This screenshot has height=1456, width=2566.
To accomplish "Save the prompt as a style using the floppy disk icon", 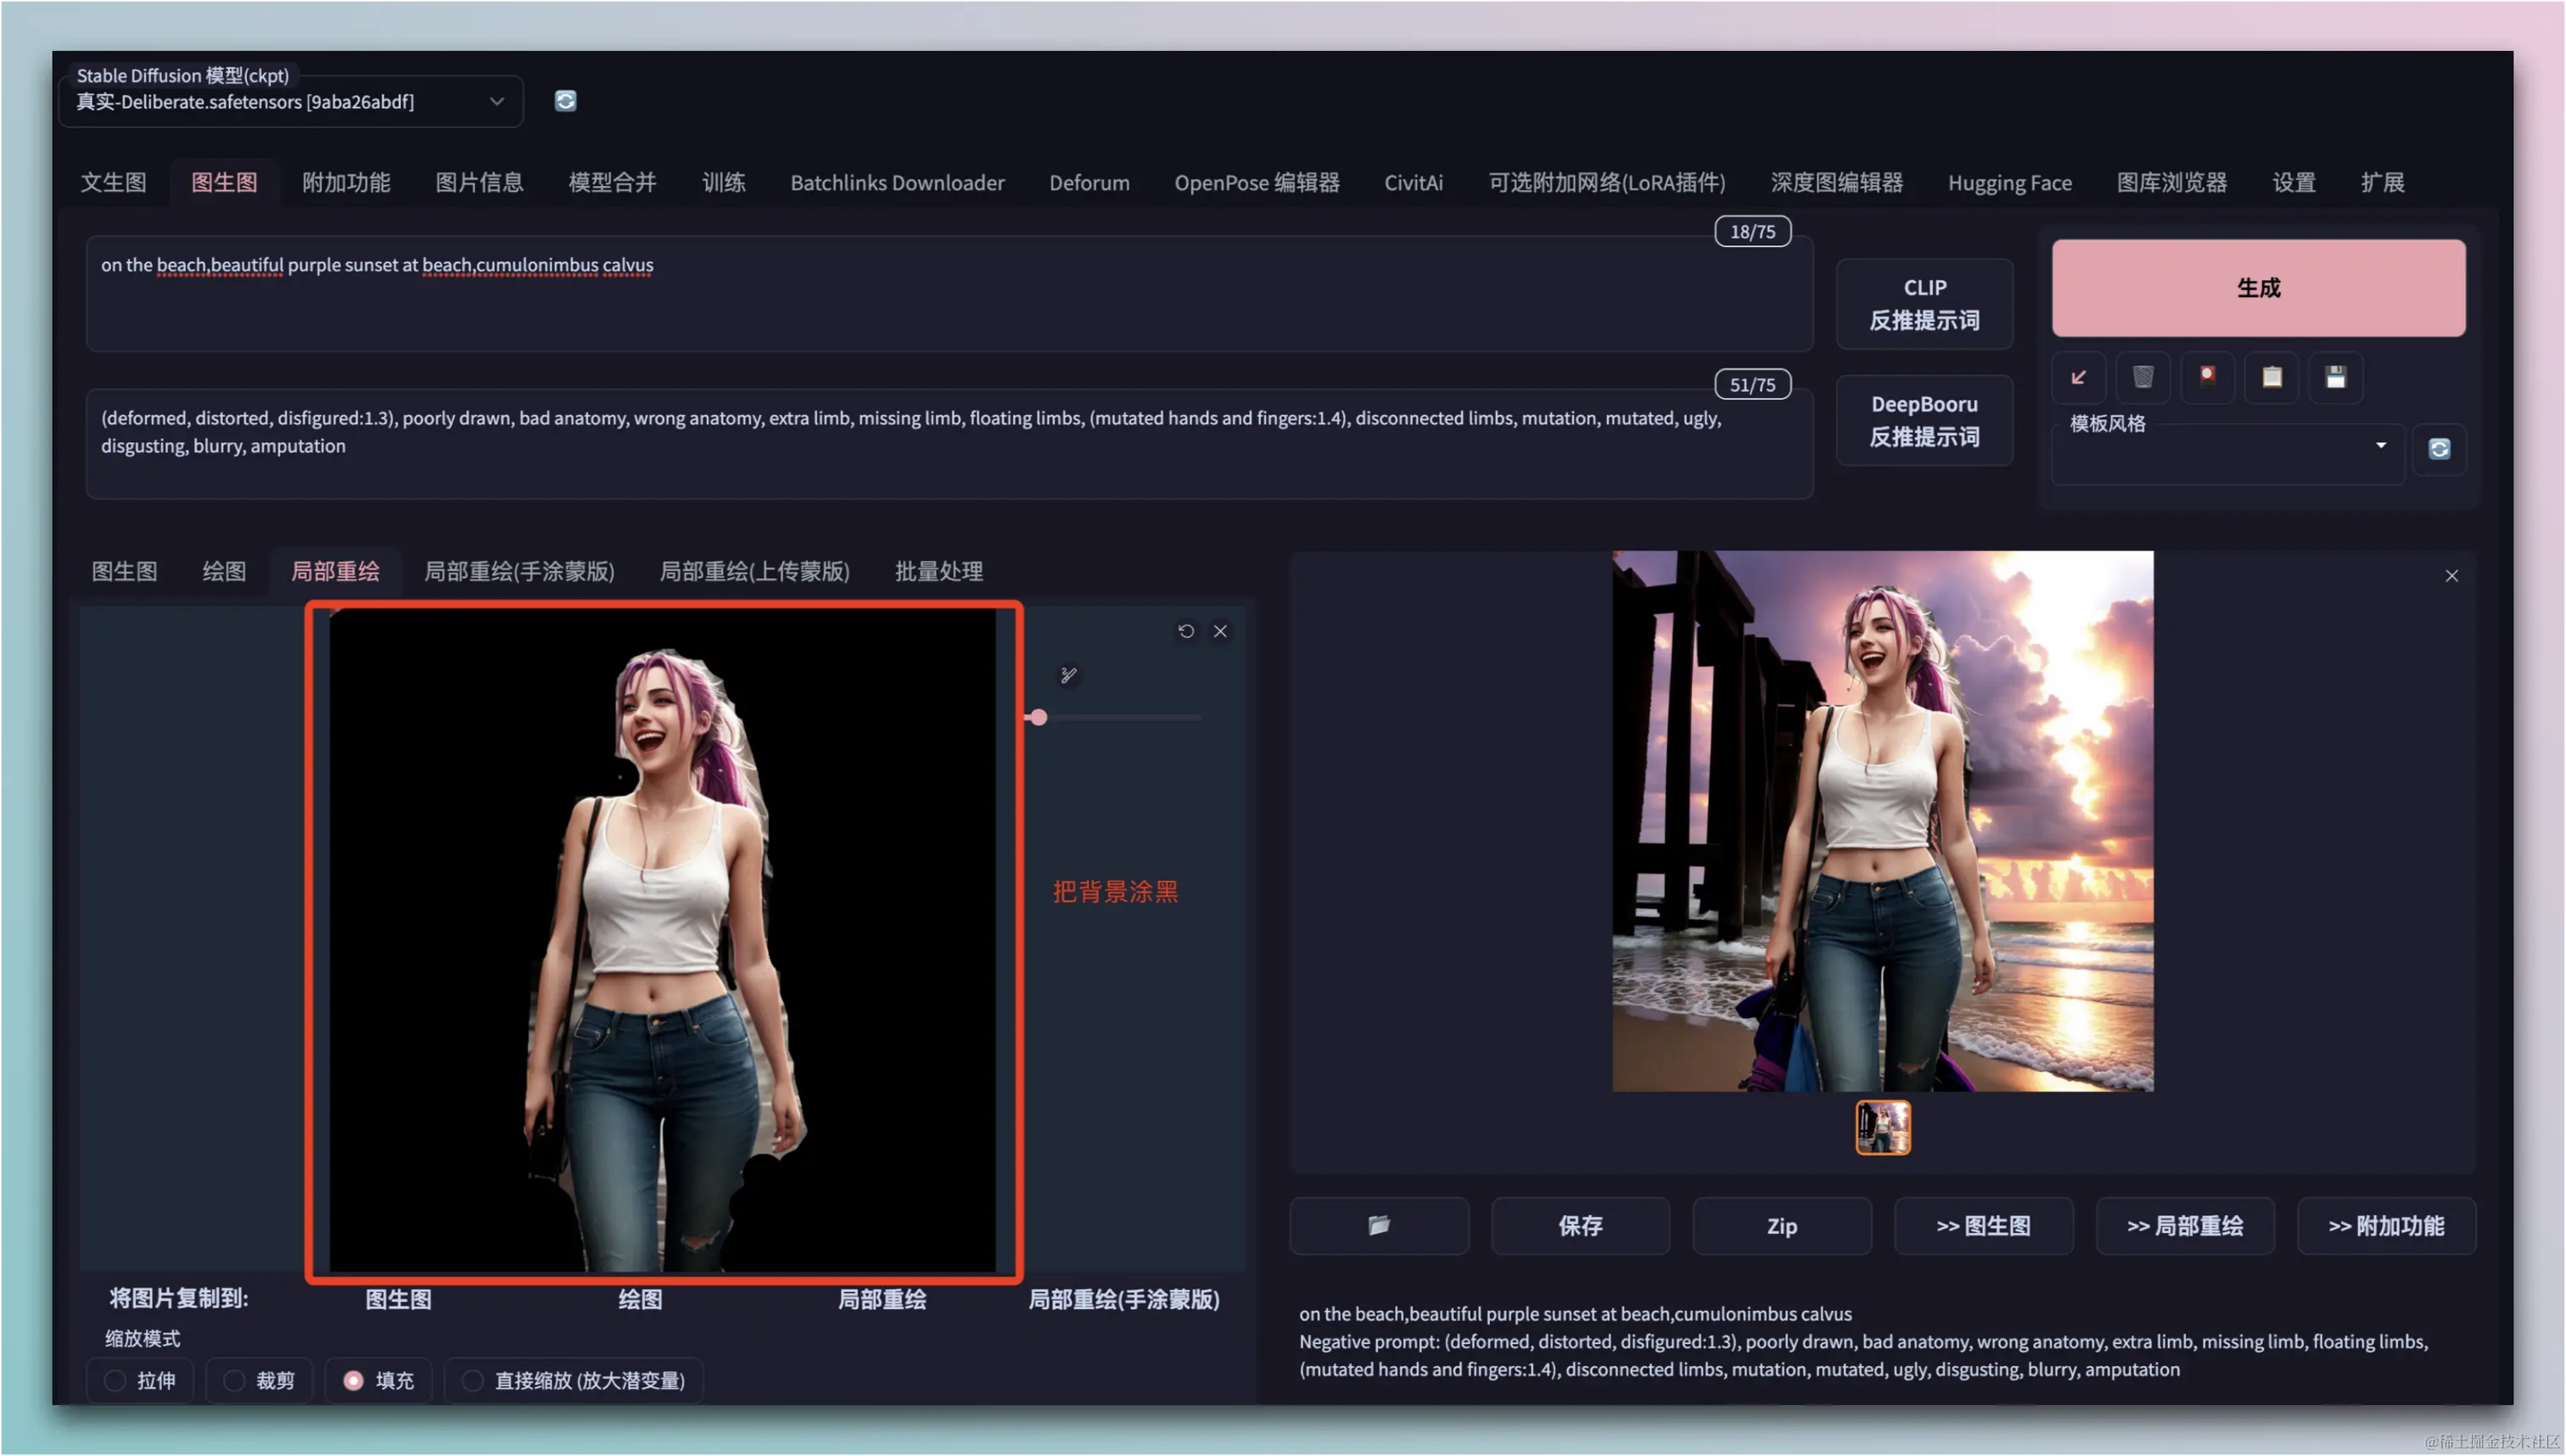I will click(x=2335, y=377).
